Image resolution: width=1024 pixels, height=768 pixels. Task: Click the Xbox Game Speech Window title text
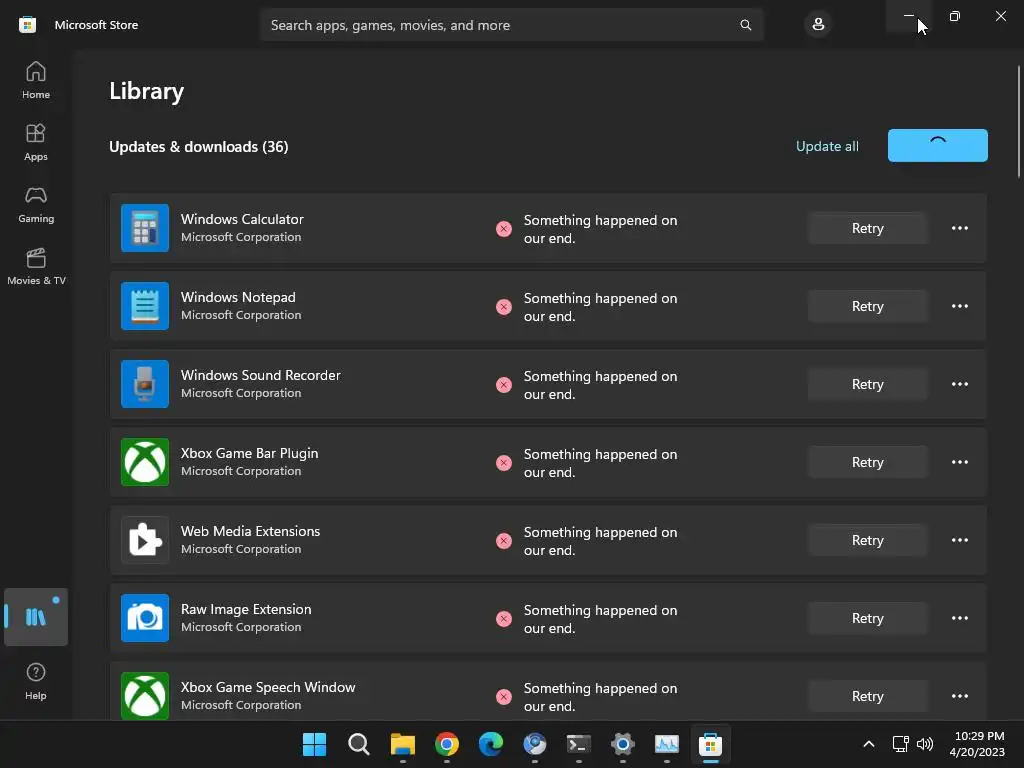268,687
